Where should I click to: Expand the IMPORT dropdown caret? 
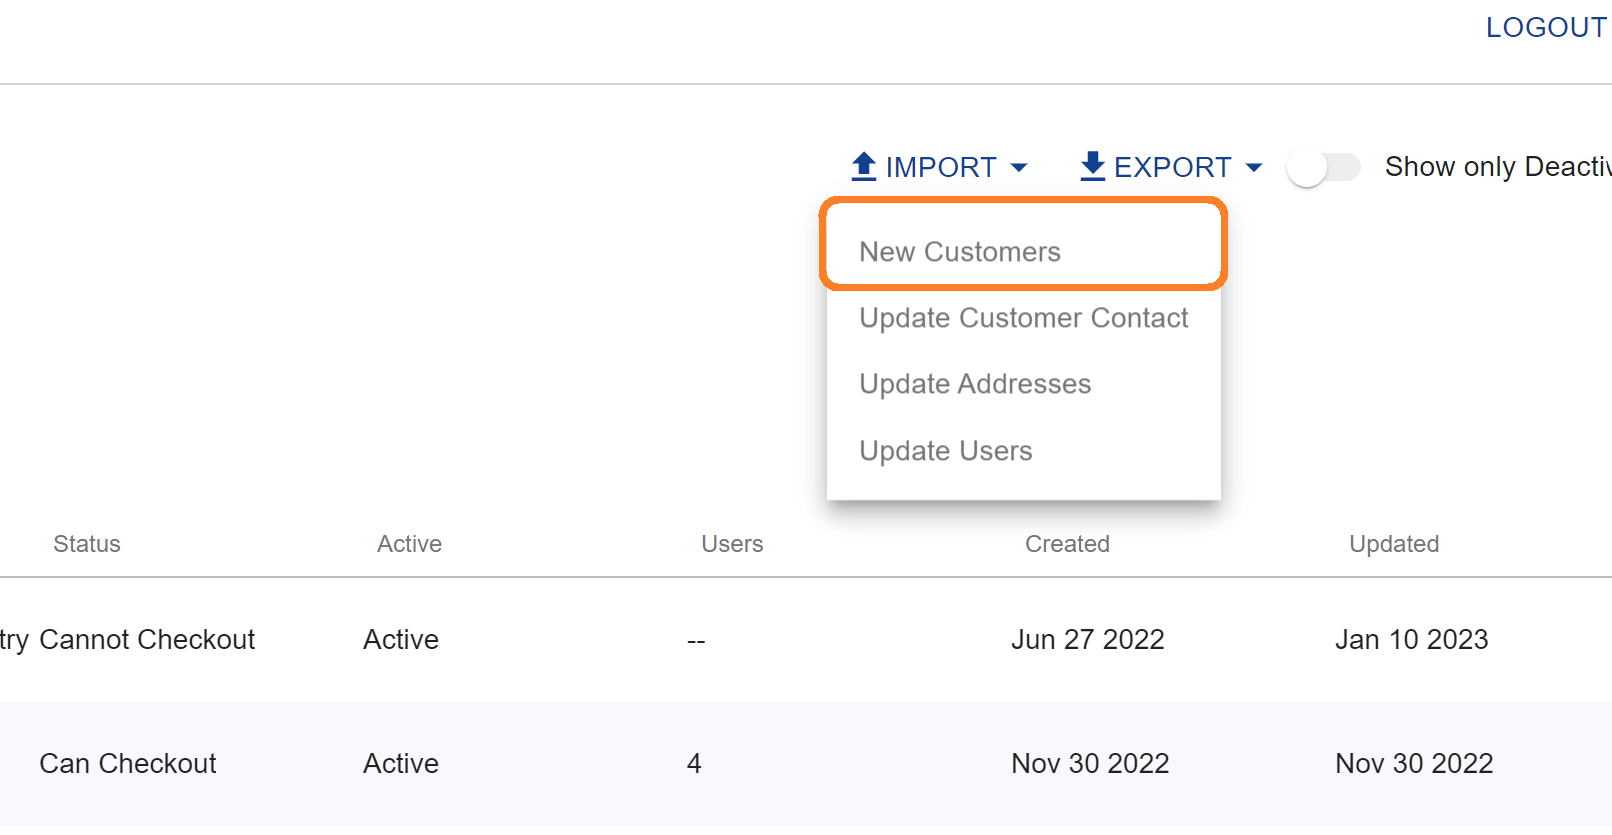click(1019, 168)
